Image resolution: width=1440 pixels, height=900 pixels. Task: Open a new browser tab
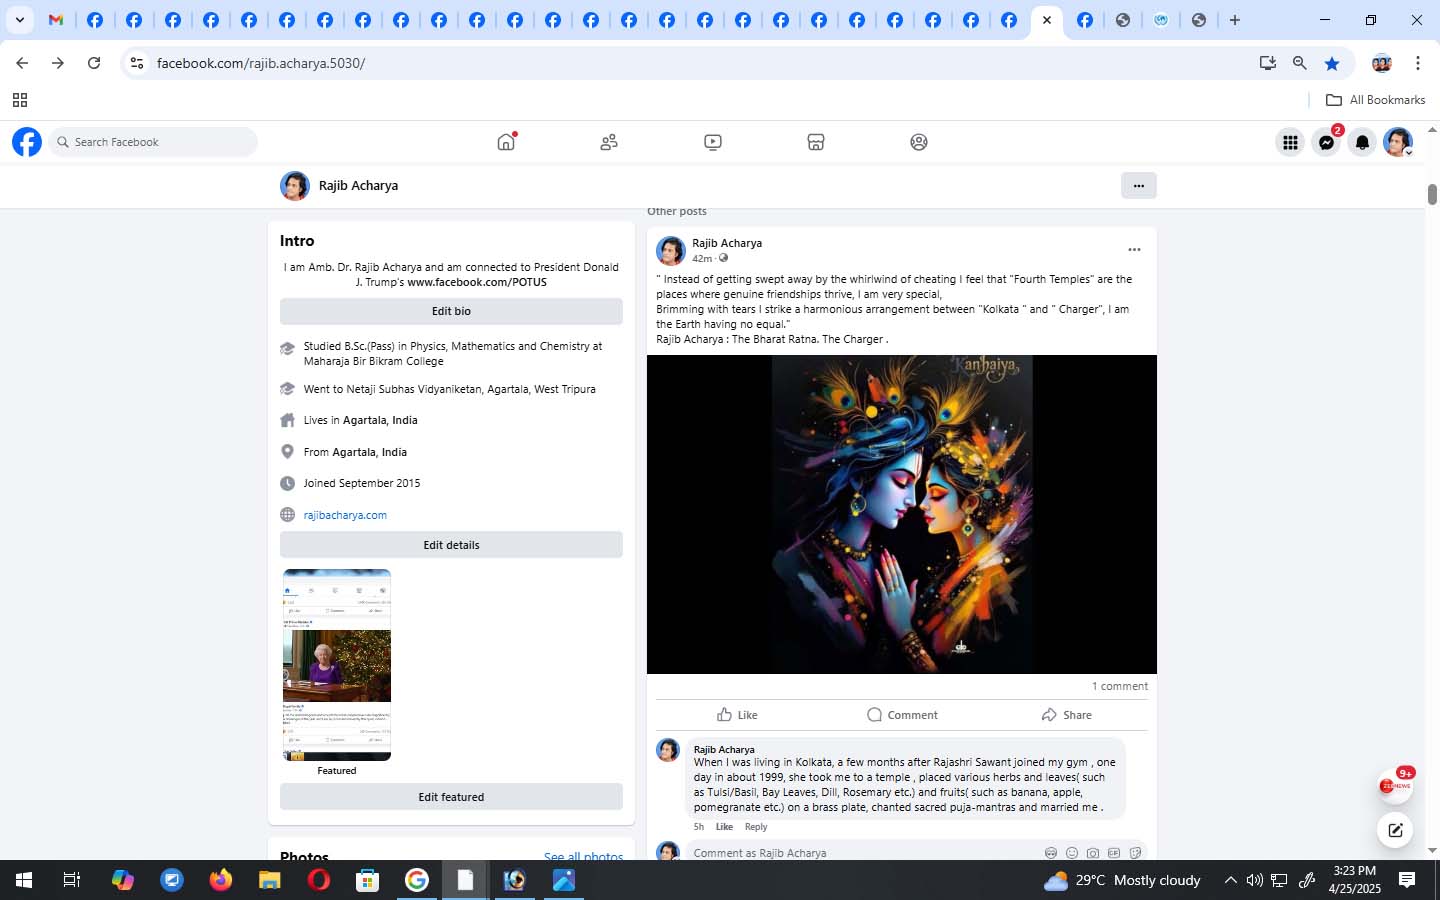pyautogui.click(x=1235, y=20)
